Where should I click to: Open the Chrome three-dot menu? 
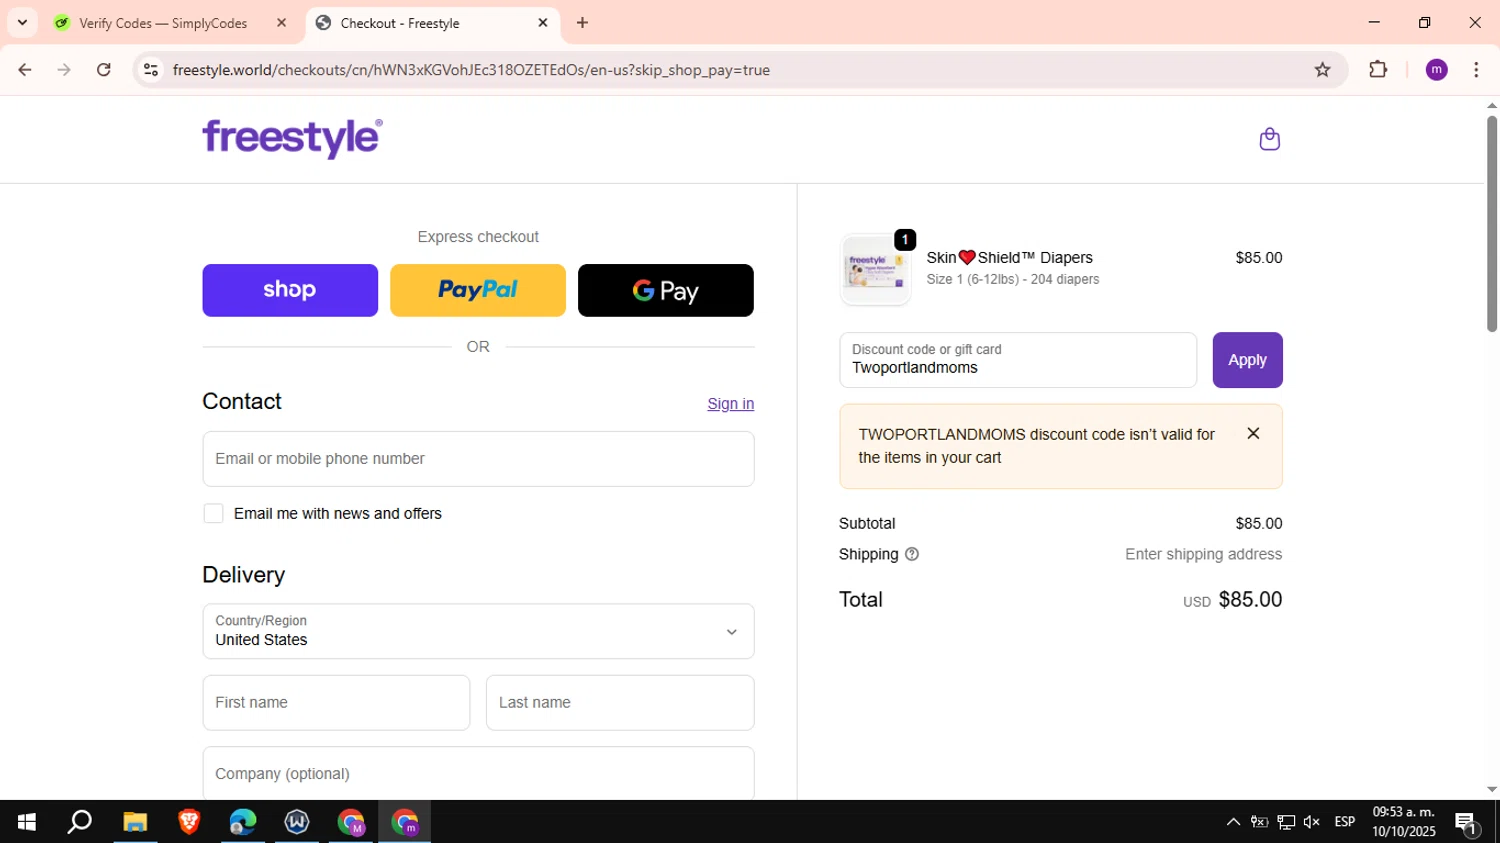pyautogui.click(x=1476, y=70)
